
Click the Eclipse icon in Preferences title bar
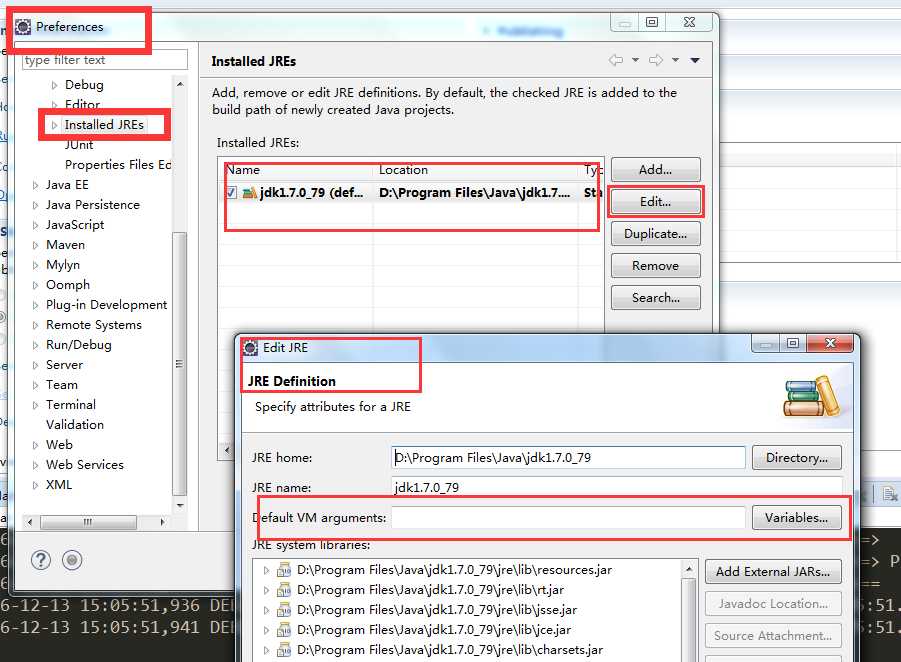[23, 27]
